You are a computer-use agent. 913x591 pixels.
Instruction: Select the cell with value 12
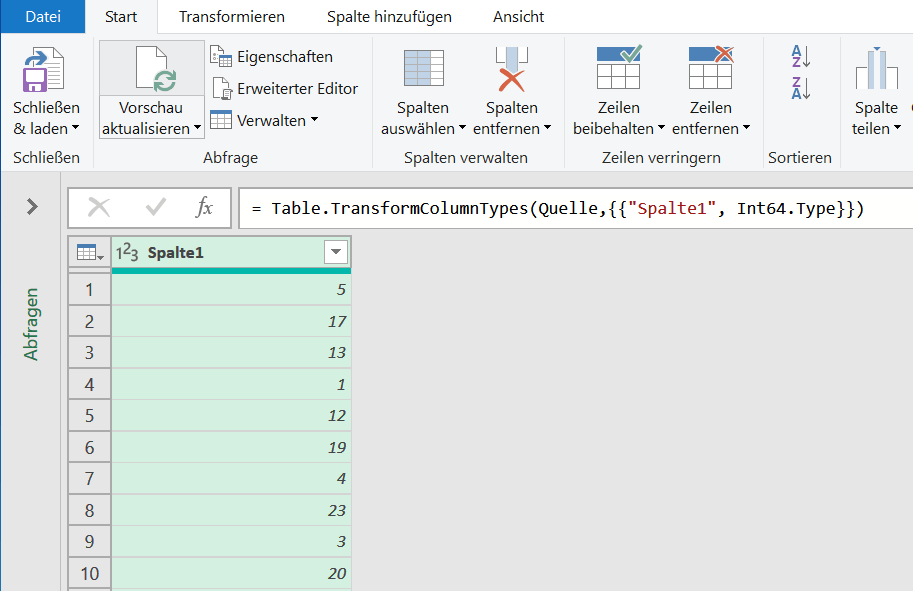231,416
